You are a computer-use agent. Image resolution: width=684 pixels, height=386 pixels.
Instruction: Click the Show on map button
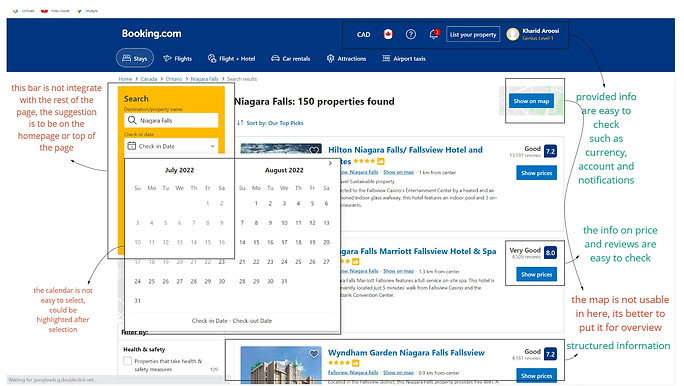[x=531, y=101]
